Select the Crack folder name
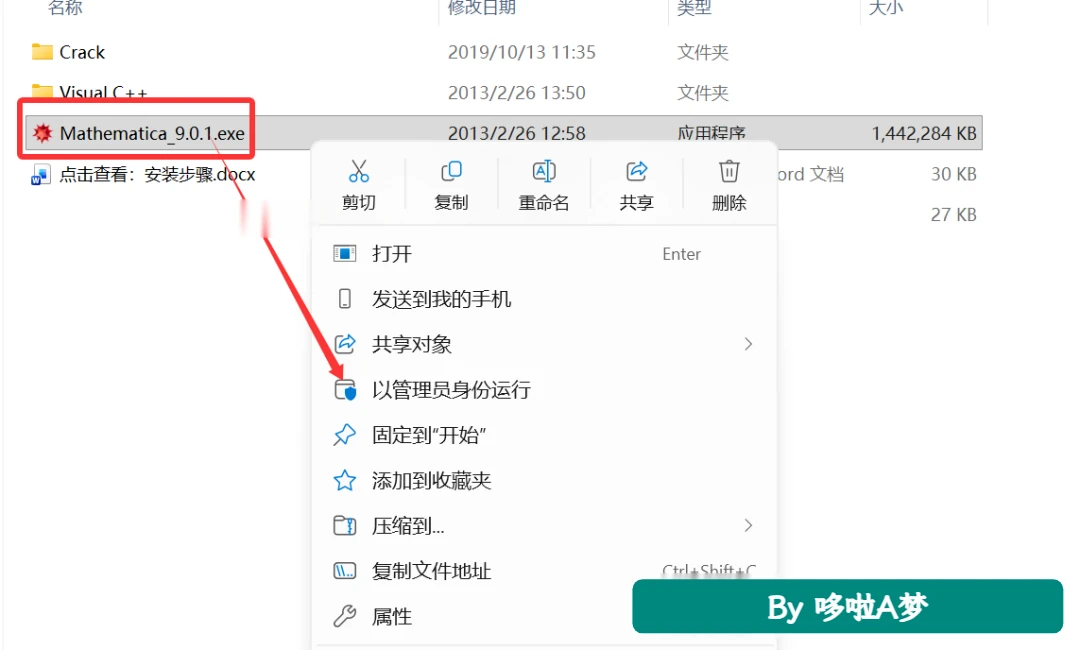 click(82, 52)
